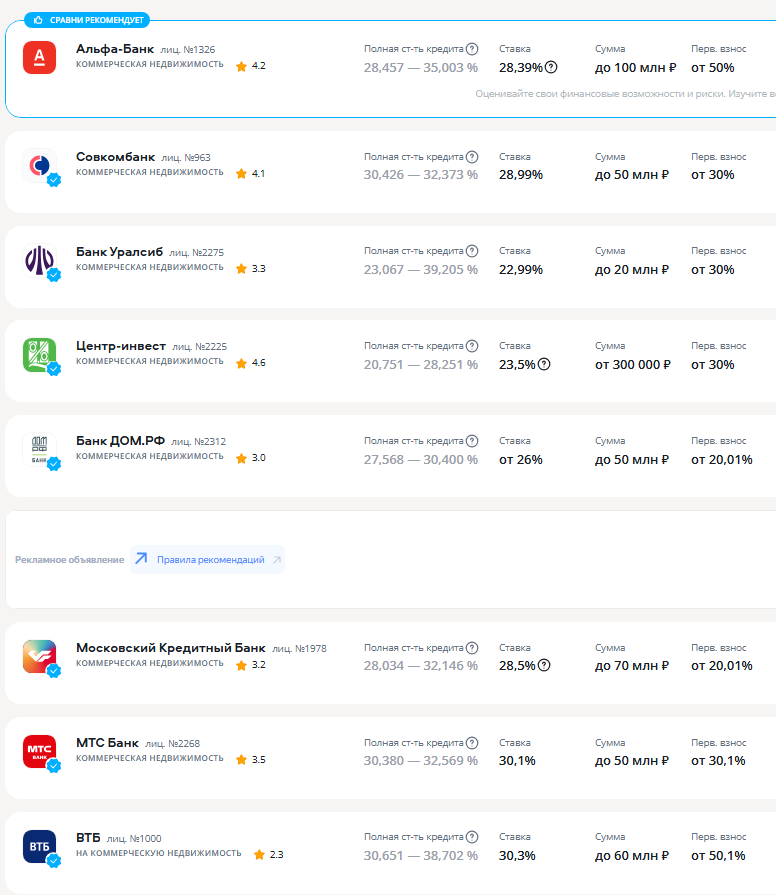The width and height of the screenshot is (776, 895).
Task: Click the VTB blue logo icon
Action: [39, 846]
